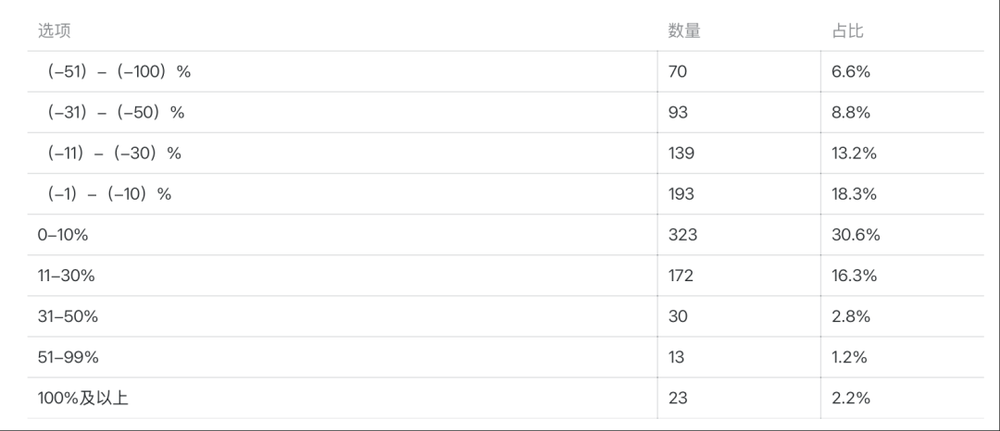Viewport: 1000px width, 431px height.
Task: Click the 选项 column header
Action: pyautogui.click(x=54, y=31)
